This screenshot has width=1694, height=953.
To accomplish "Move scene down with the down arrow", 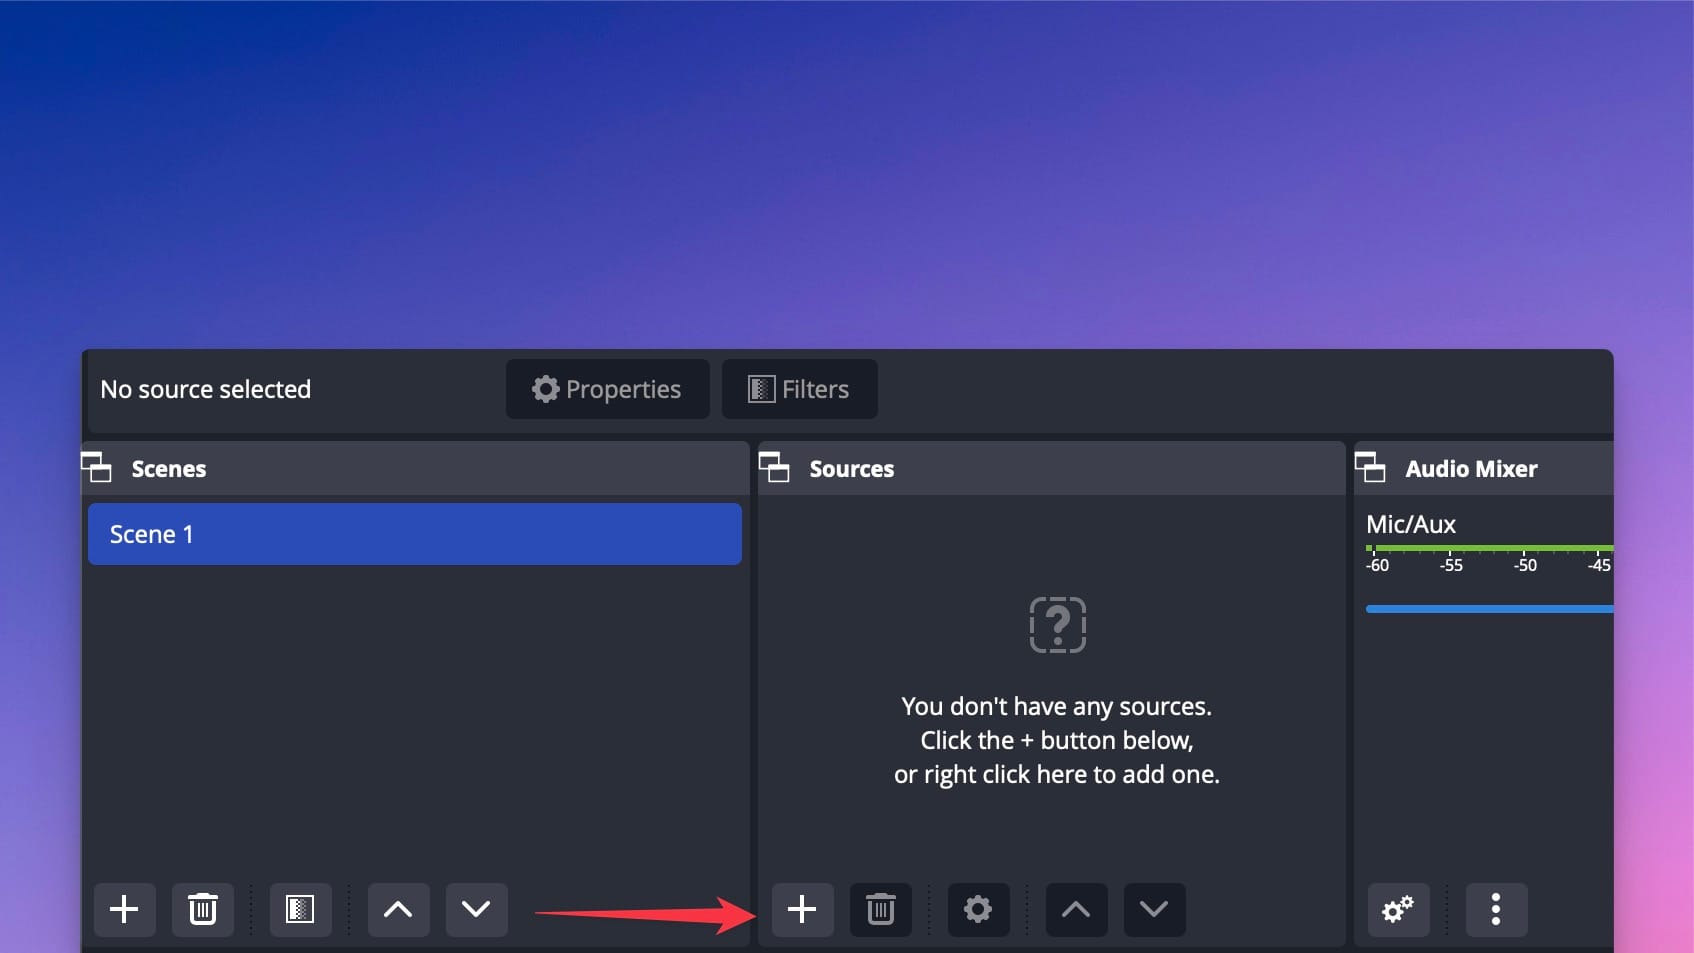I will pos(476,910).
